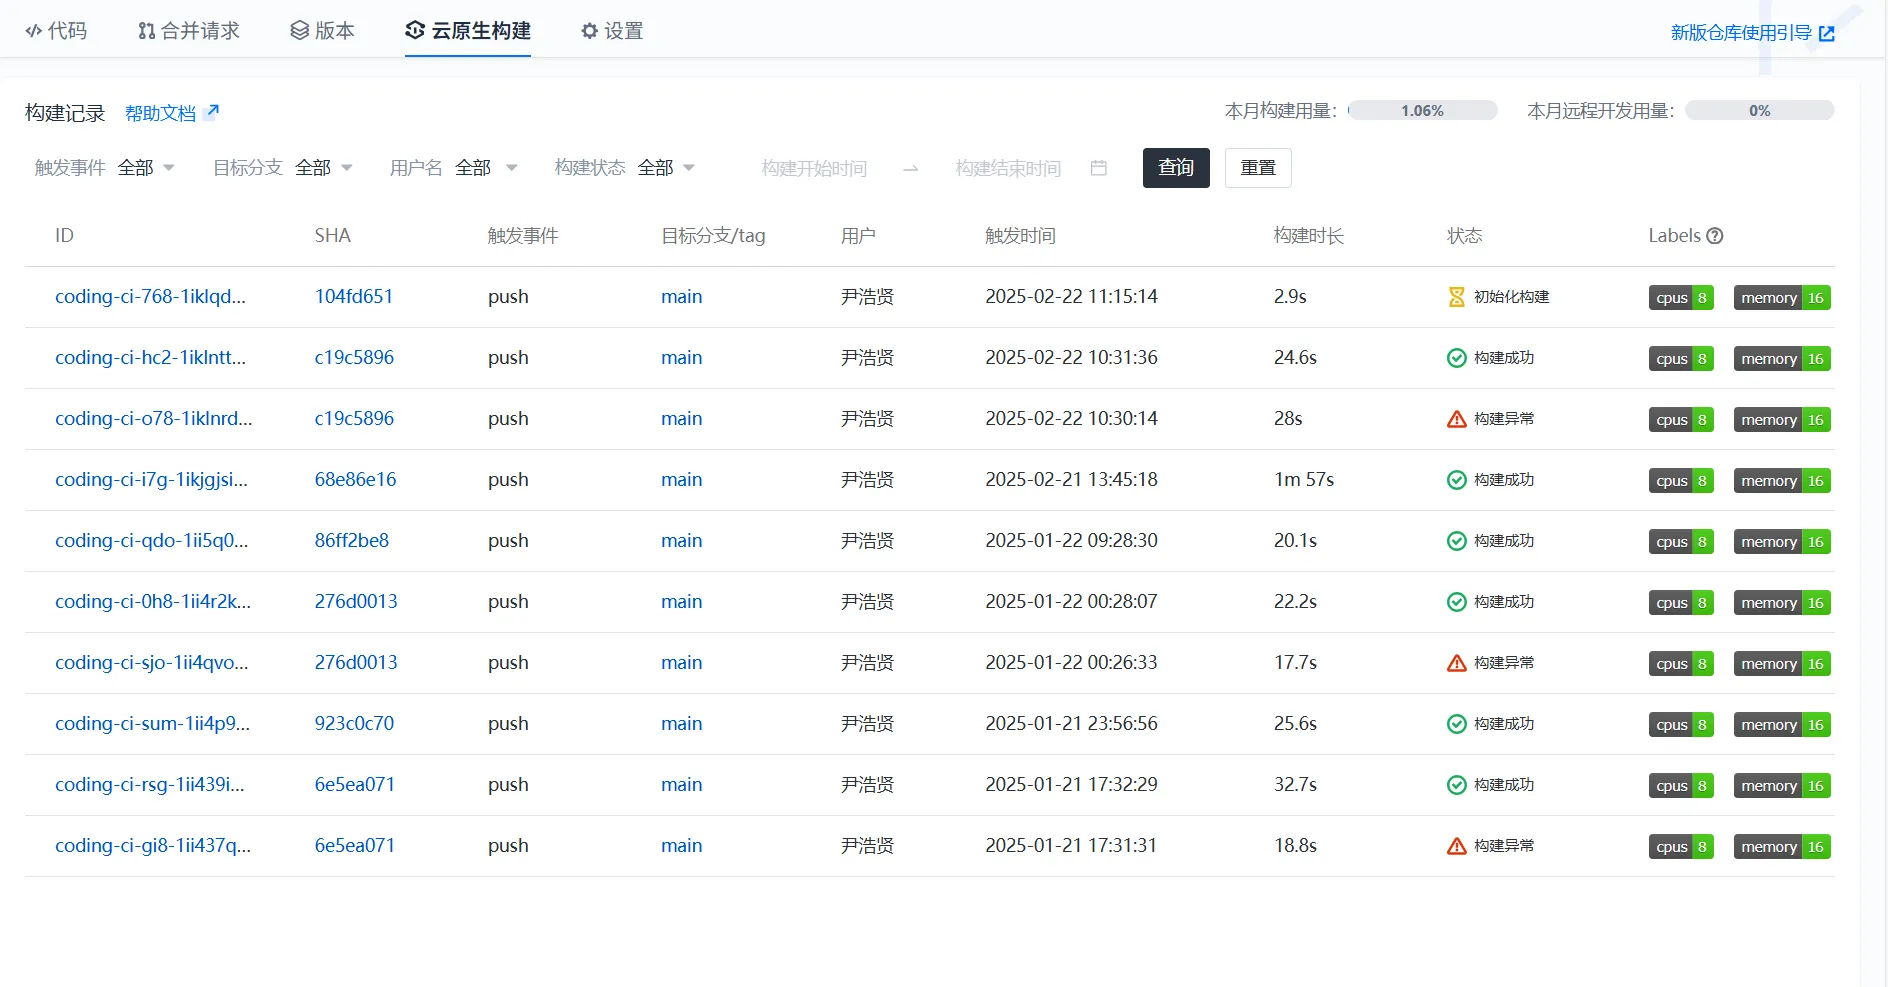Click success check icon for 17:32:29 build
Screen dimensions: 1888x987
point(1457,785)
